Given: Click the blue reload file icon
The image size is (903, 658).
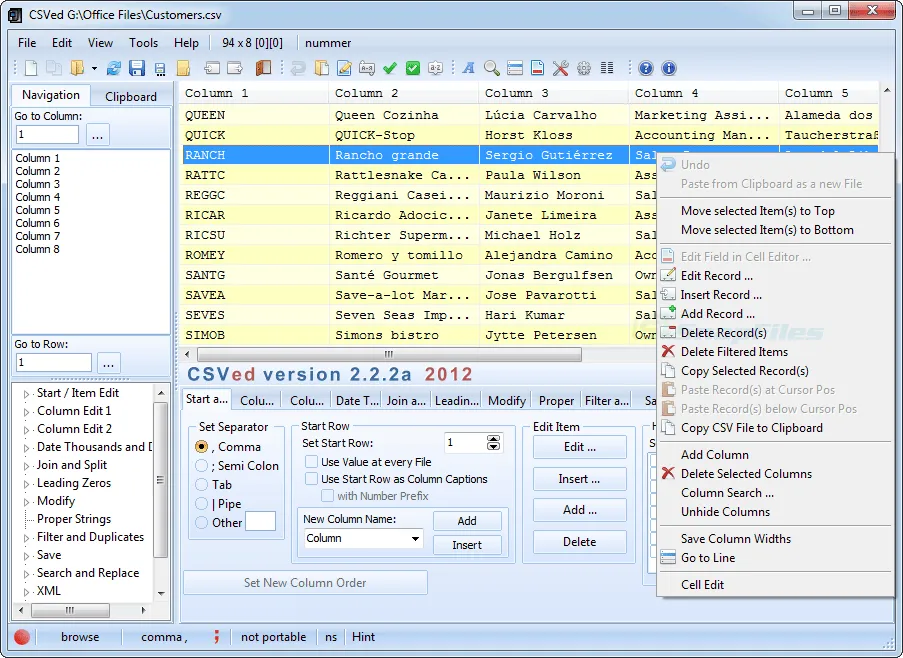Looking at the screenshot, I should pyautogui.click(x=114, y=68).
